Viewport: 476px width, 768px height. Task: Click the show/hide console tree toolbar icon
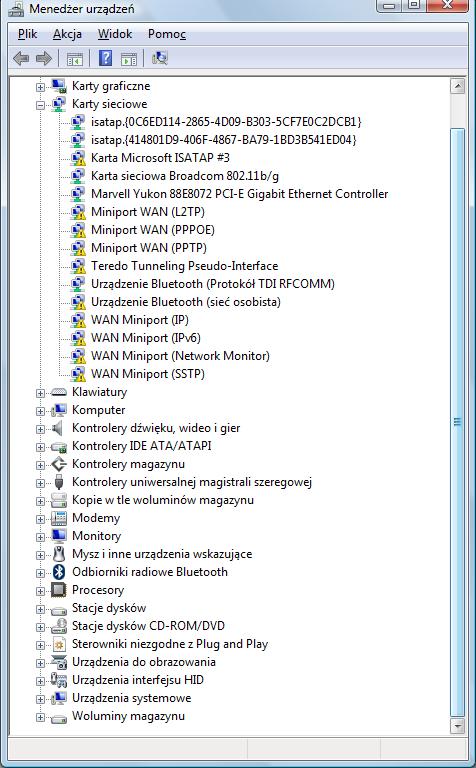click(x=74, y=59)
